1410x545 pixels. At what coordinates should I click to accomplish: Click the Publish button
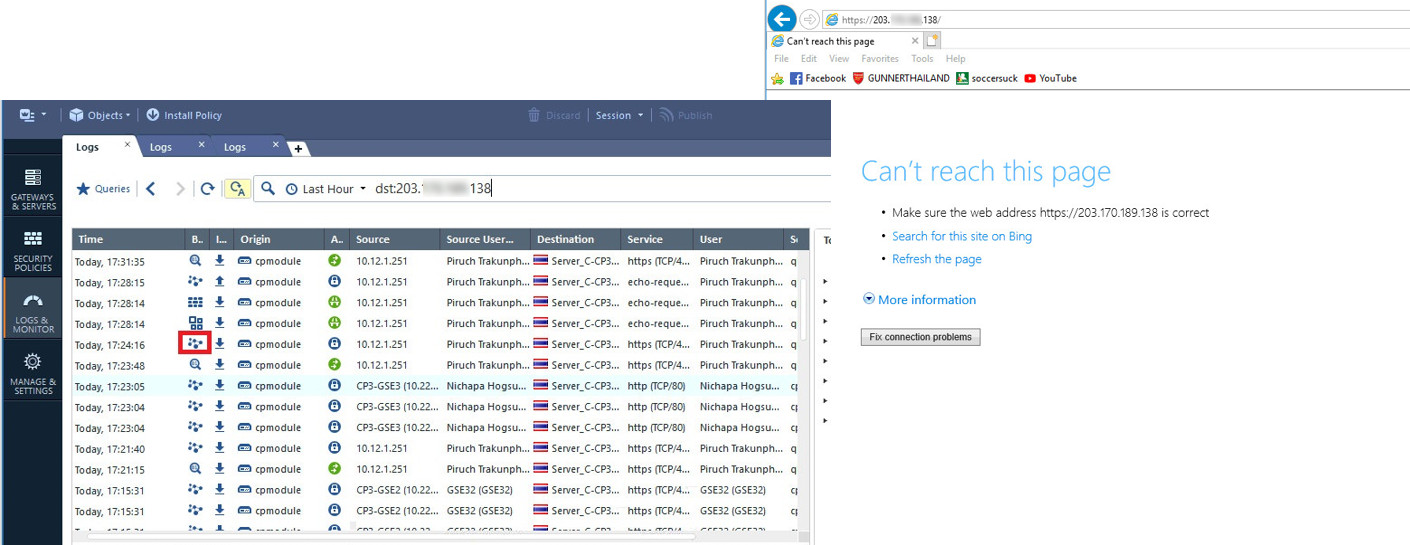coord(686,115)
